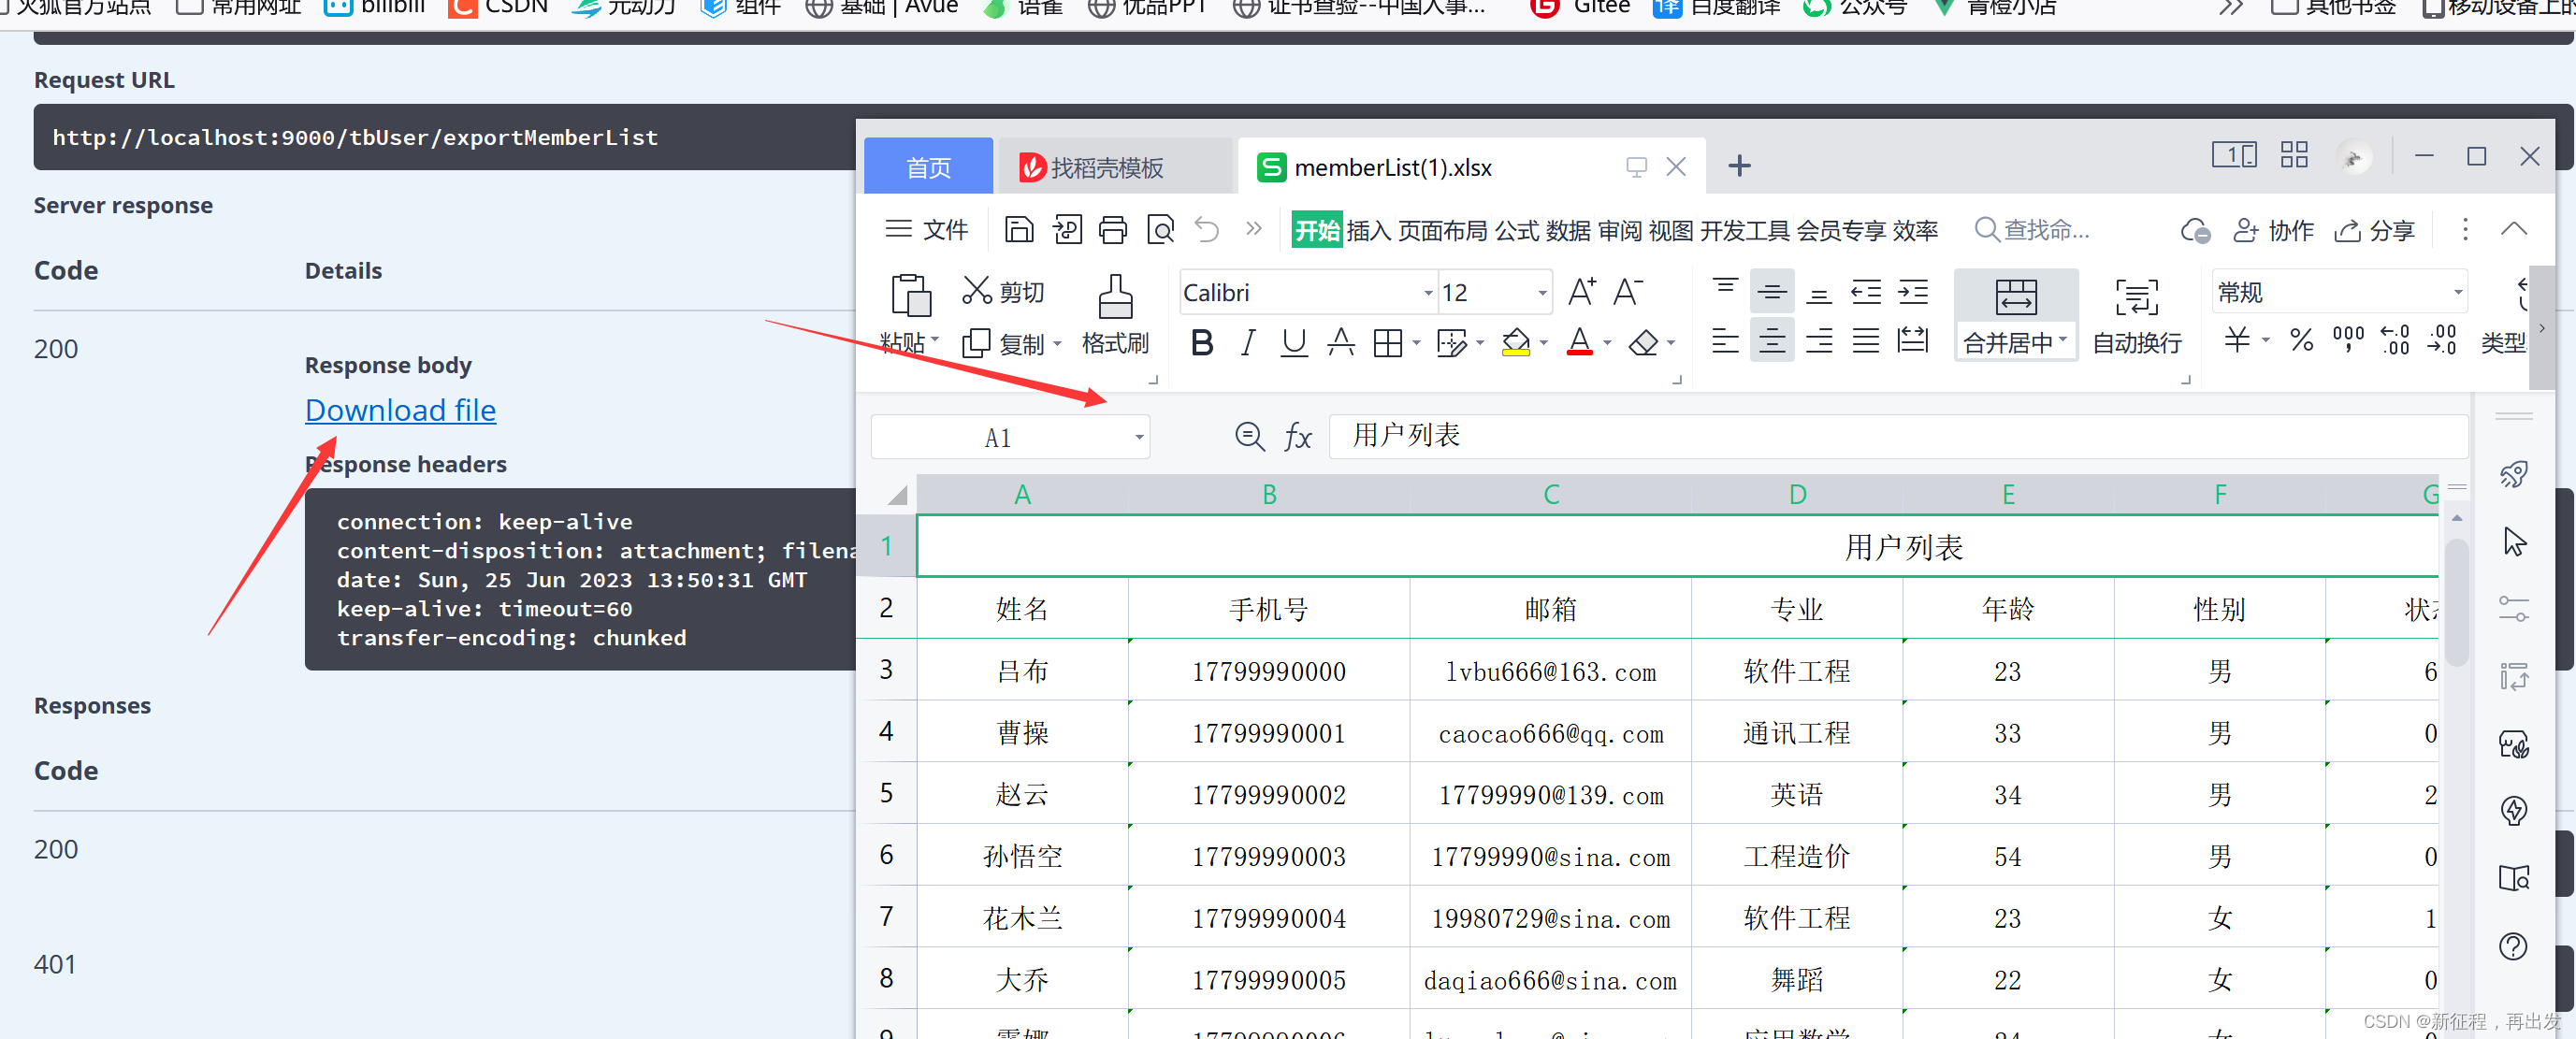Click the cloud sync status icon
This screenshot has height=1039, width=2576.
click(x=2194, y=231)
